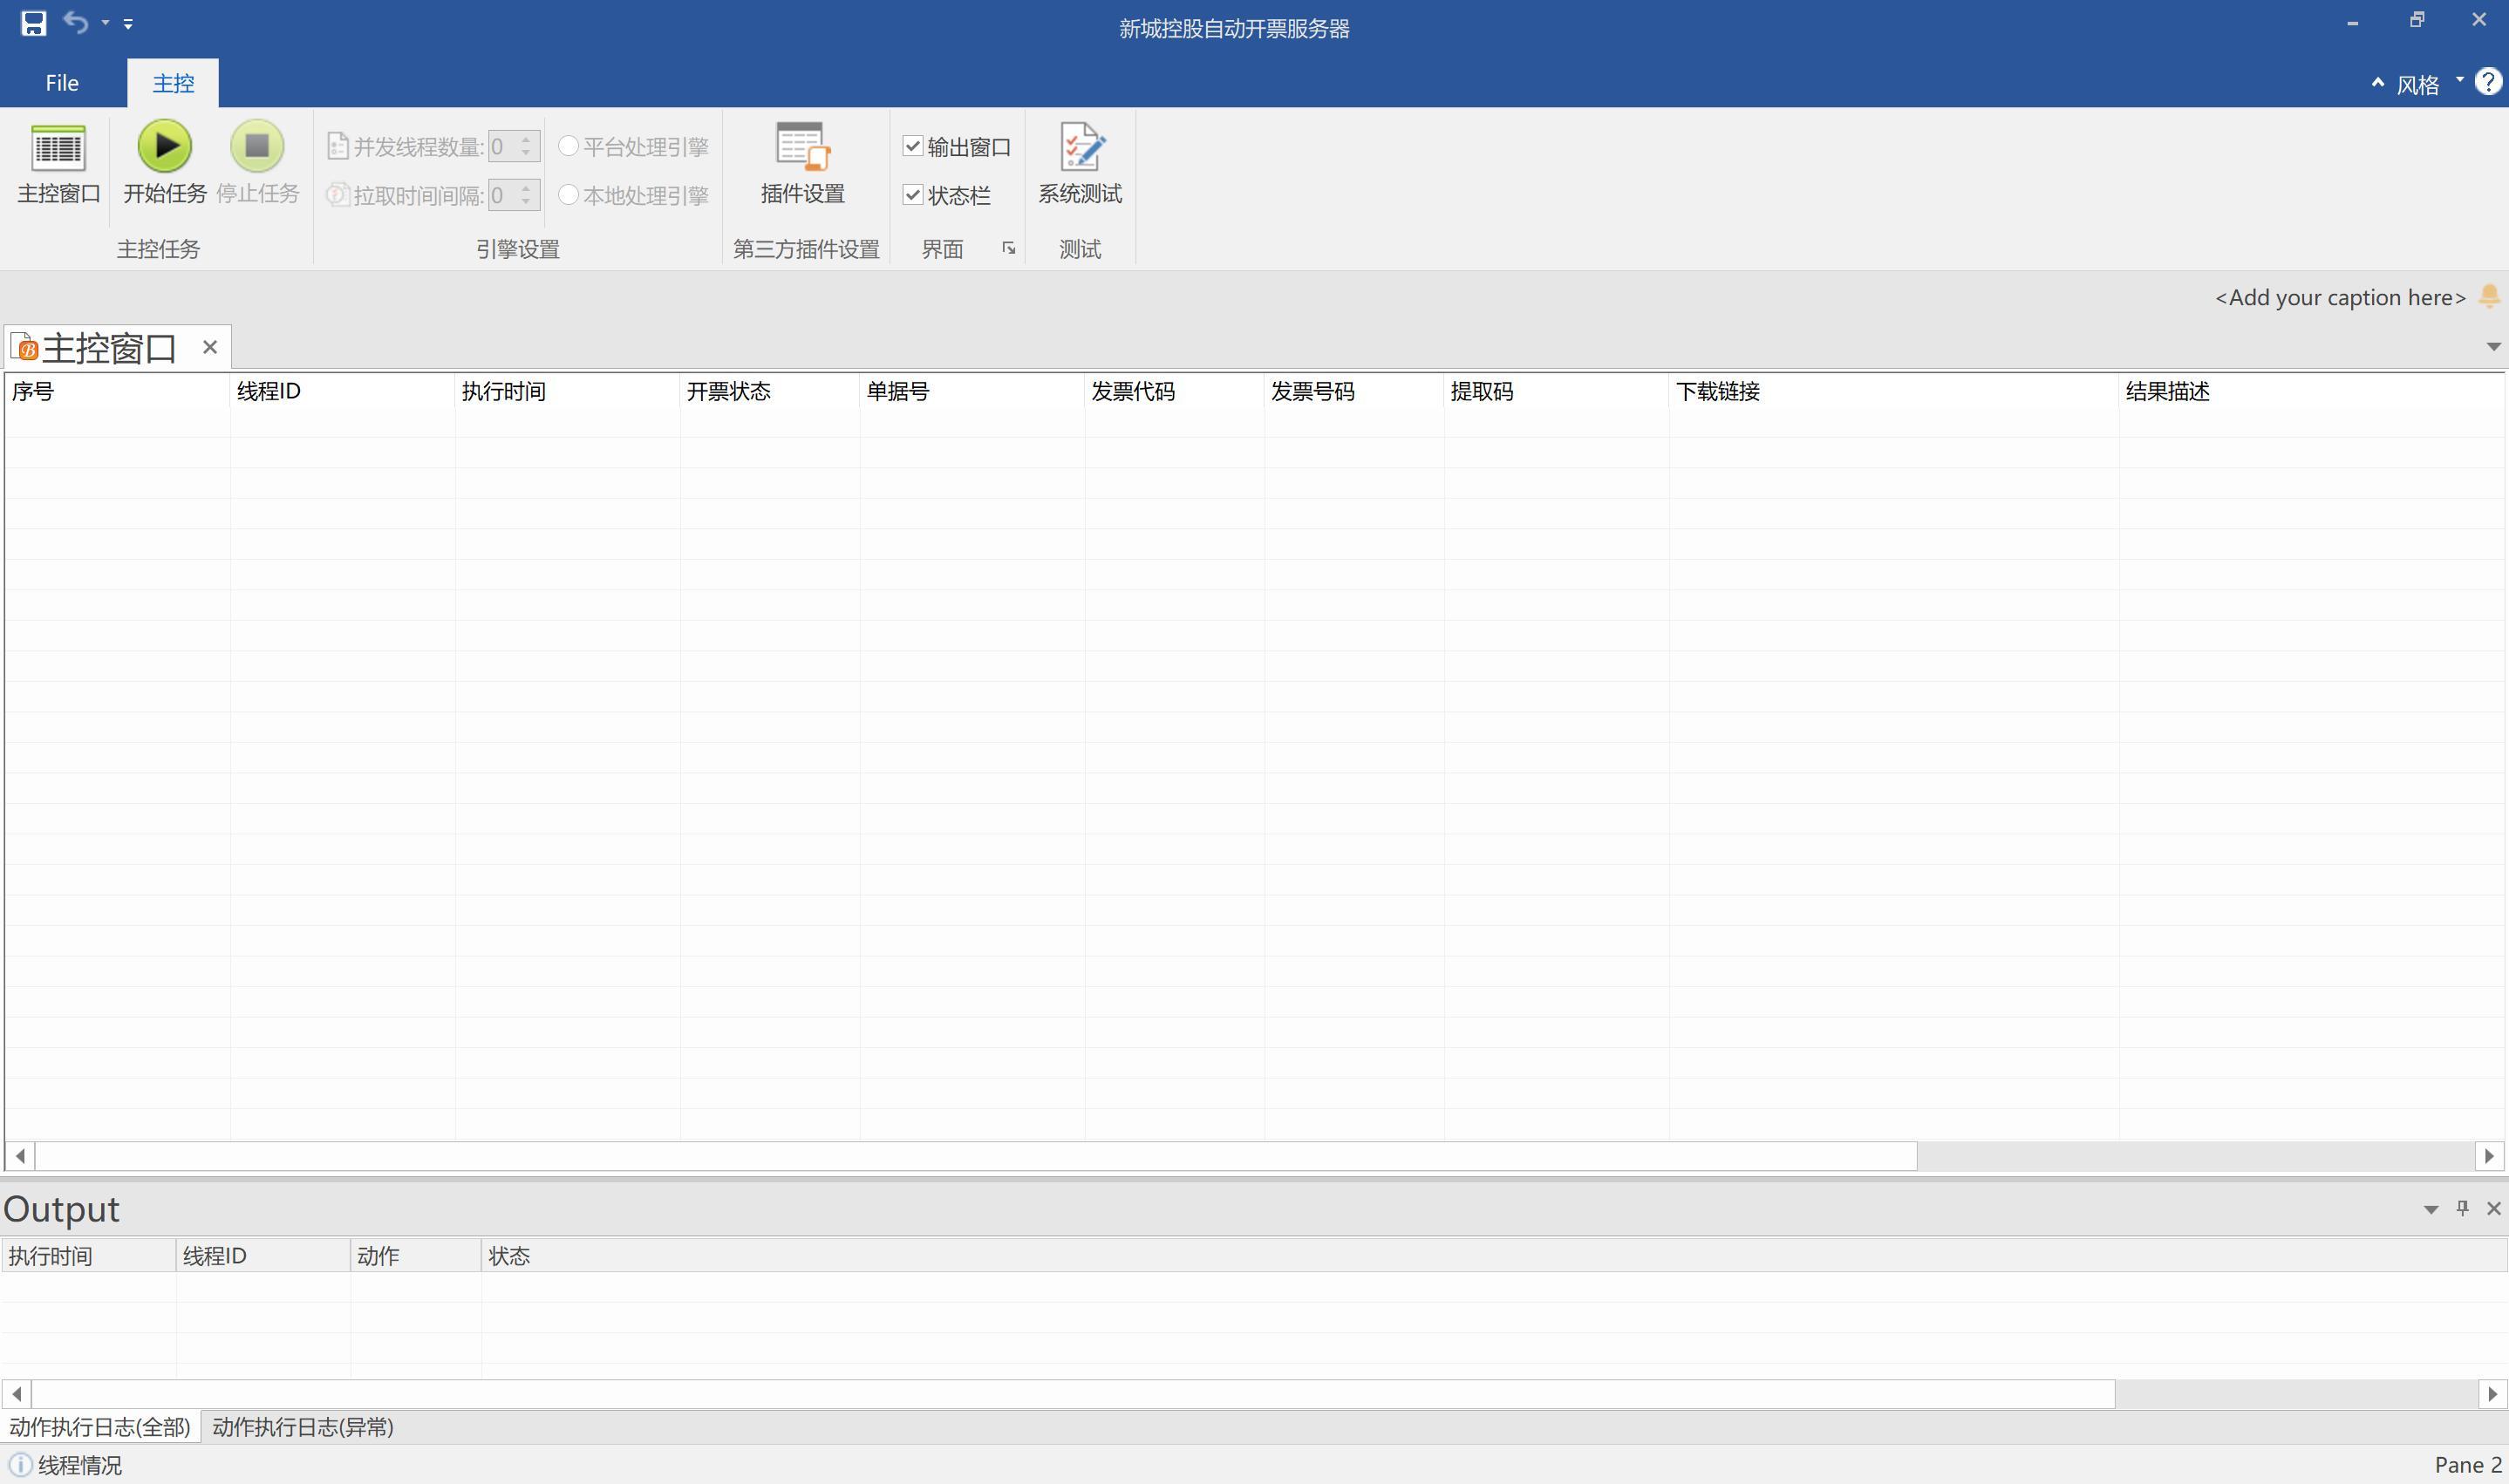Click the 发票代码 column header

click(x=1174, y=391)
